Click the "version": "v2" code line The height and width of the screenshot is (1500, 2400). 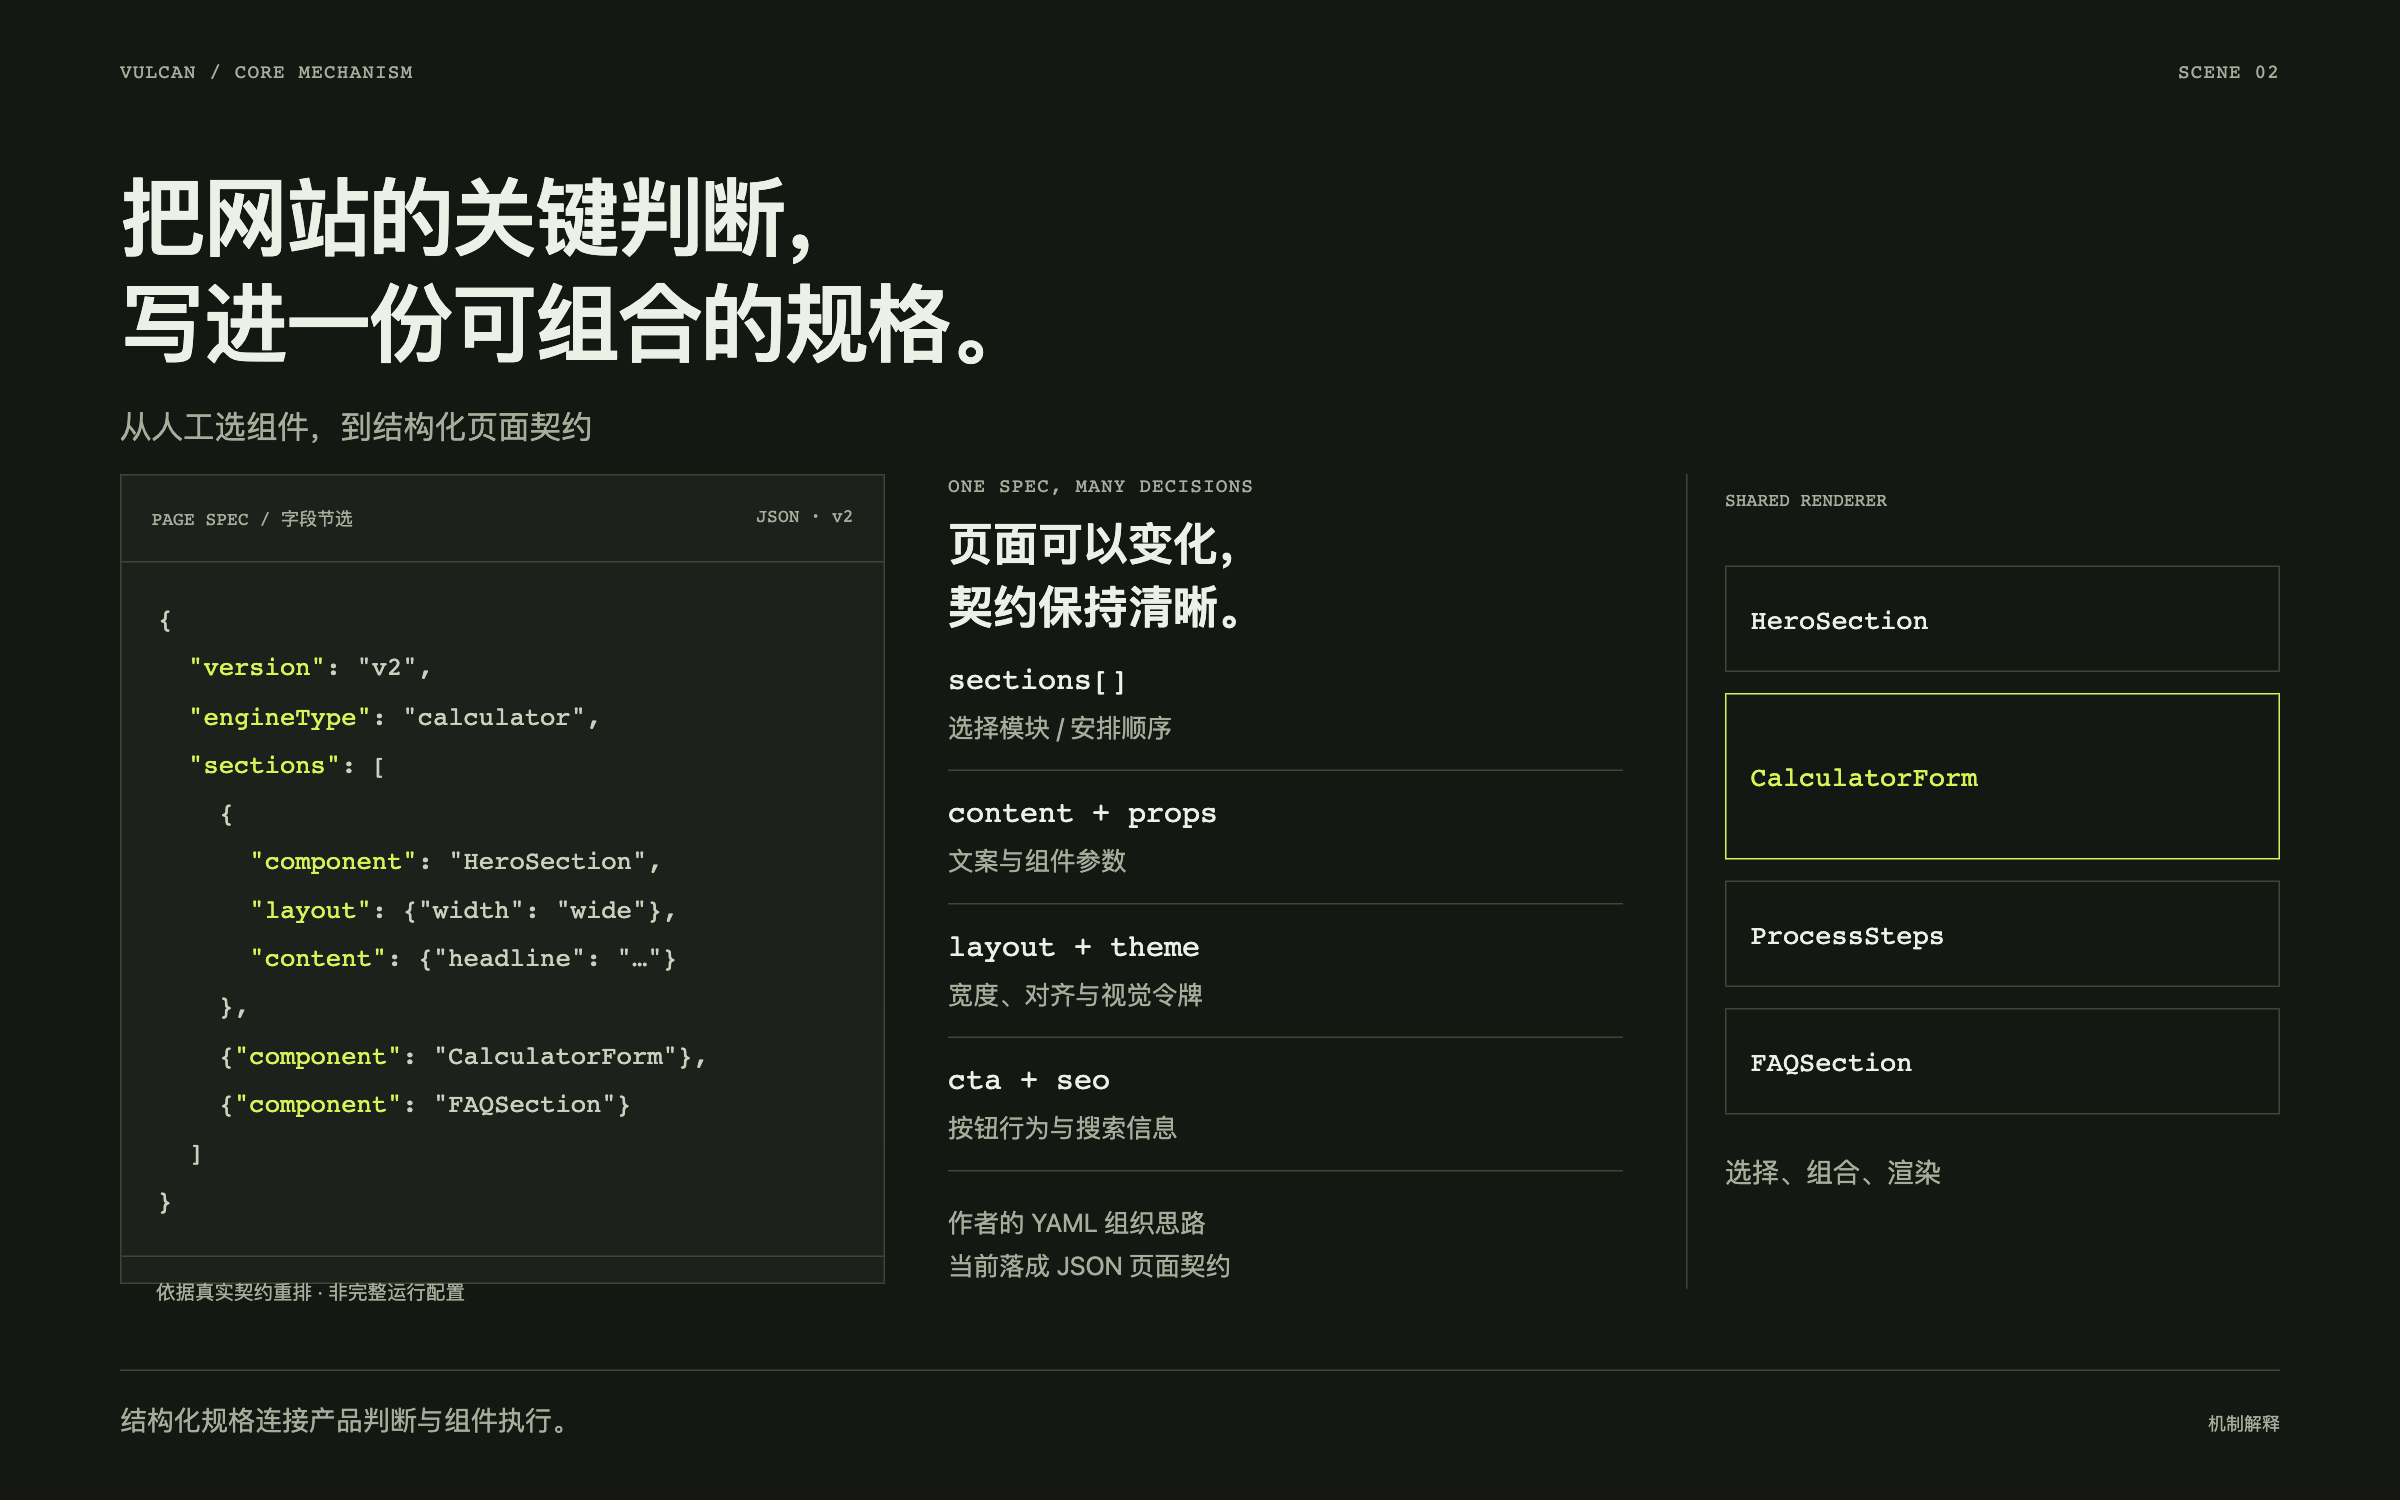coord(310,667)
